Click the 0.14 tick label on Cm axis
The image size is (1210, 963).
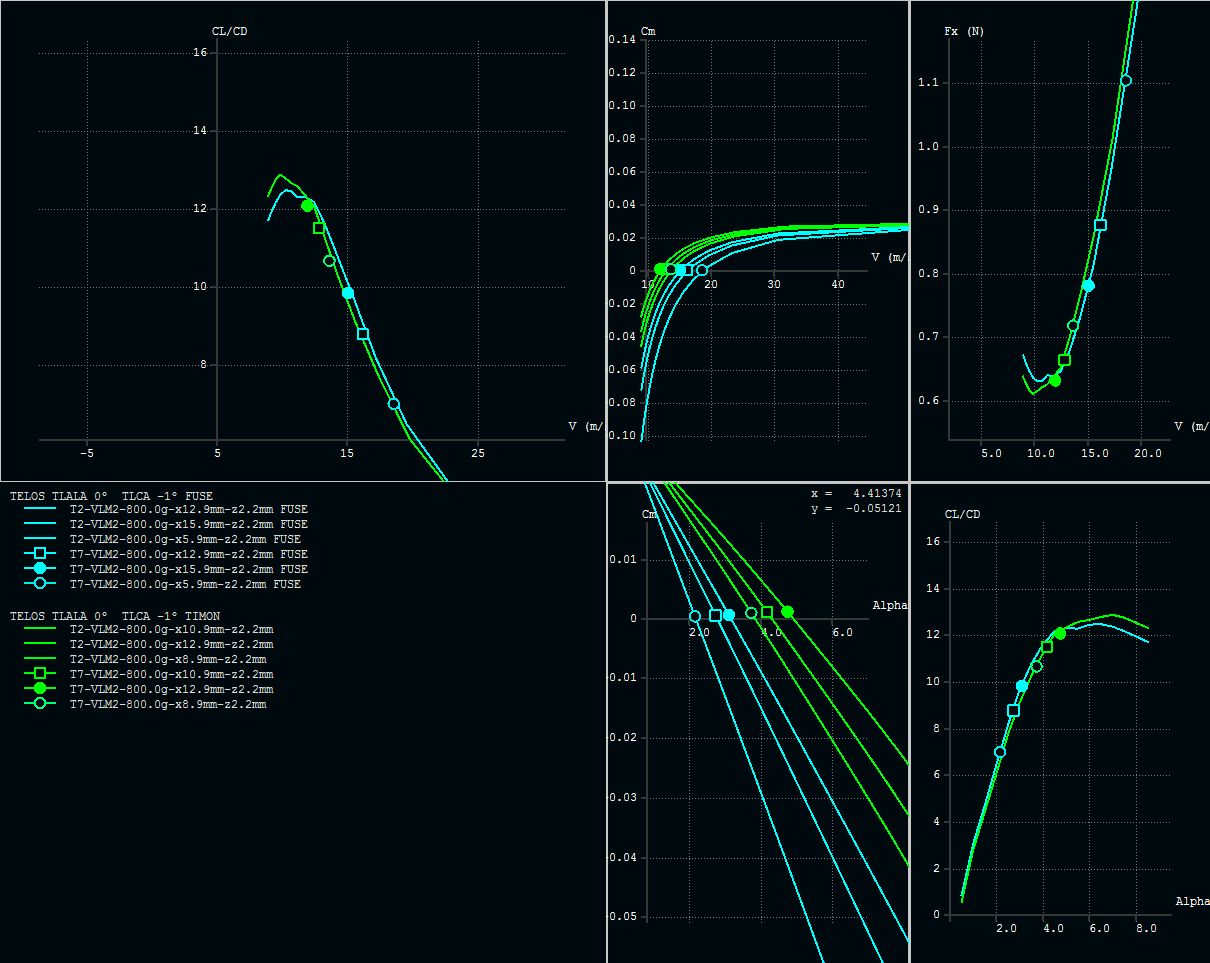click(622, 40)
